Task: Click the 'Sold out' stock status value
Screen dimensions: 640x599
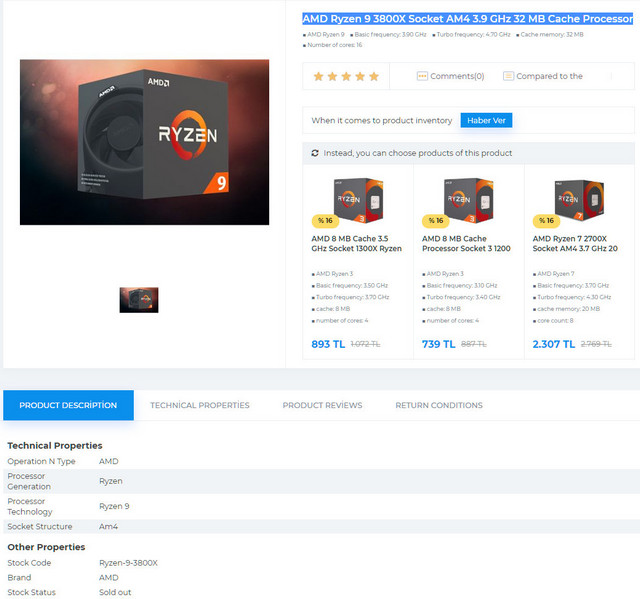Action: pyautogui.click(x=115, y=592)
